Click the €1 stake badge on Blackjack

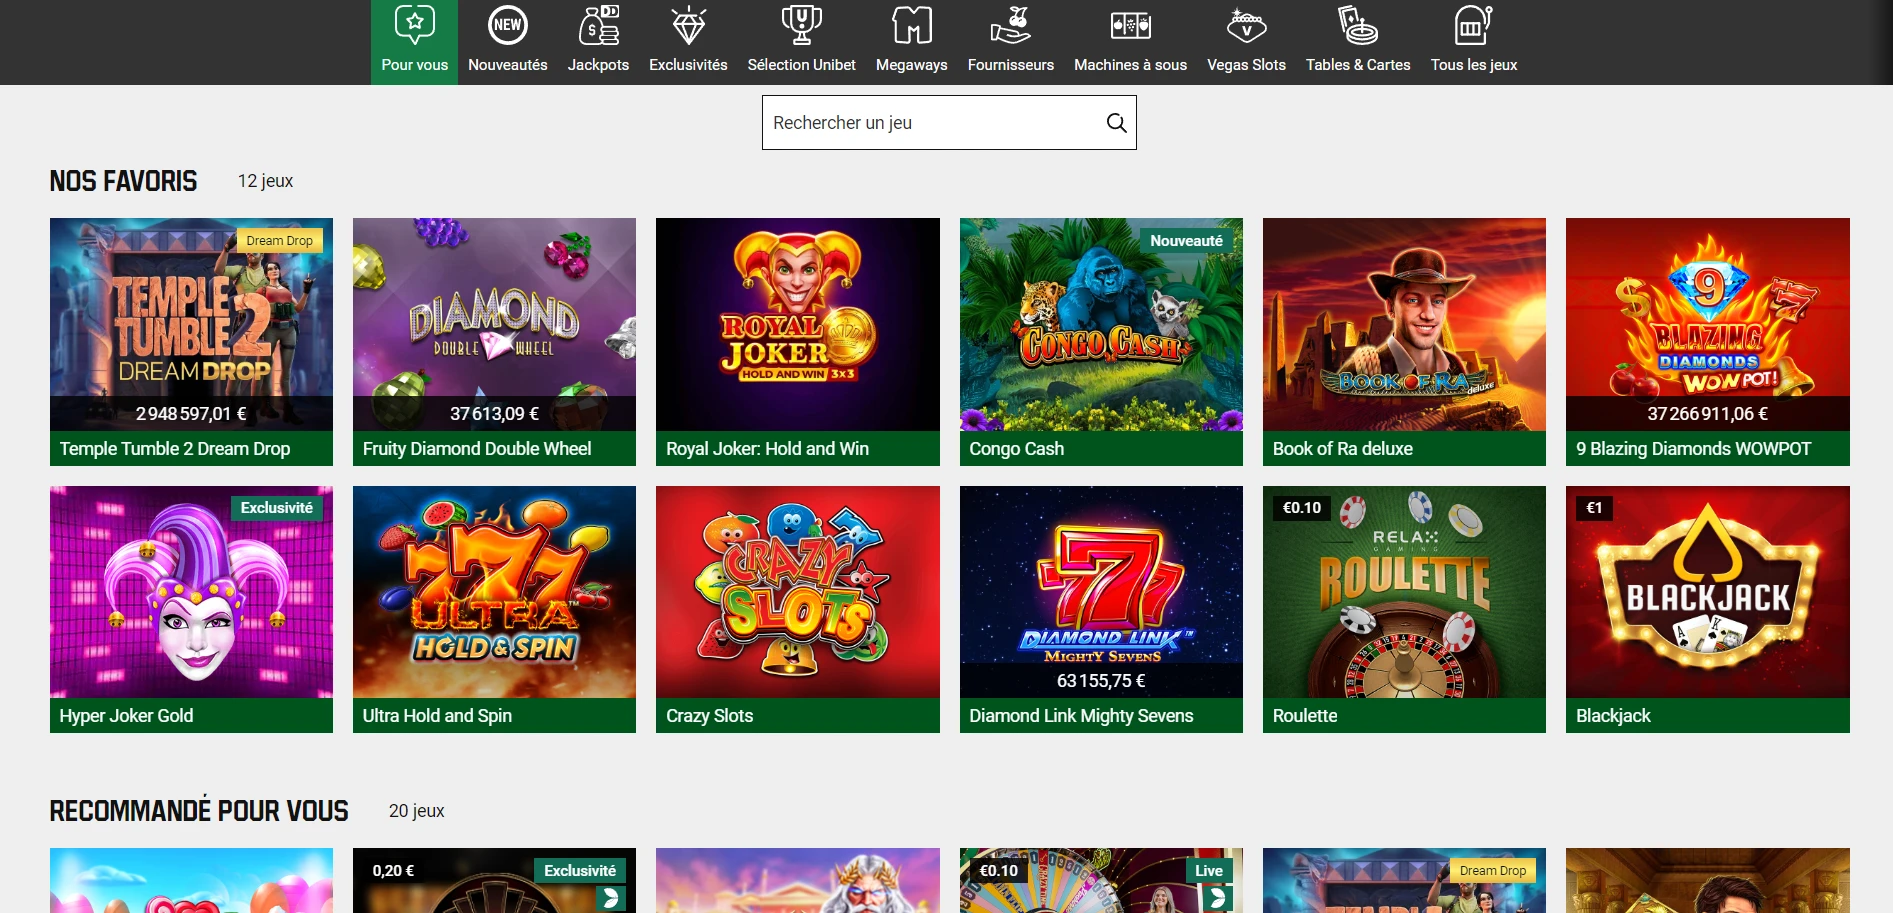(x=1594, y=508)
